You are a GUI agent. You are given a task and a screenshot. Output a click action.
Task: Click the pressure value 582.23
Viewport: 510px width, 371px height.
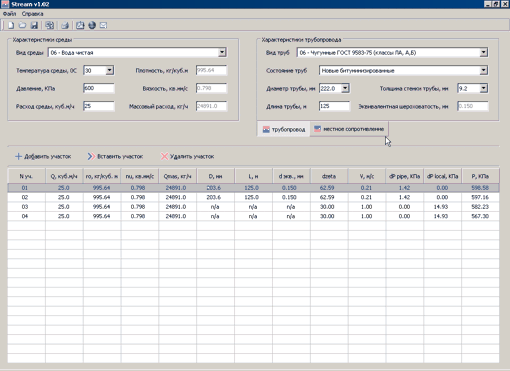pyautogui.click(x=480, y=207)
